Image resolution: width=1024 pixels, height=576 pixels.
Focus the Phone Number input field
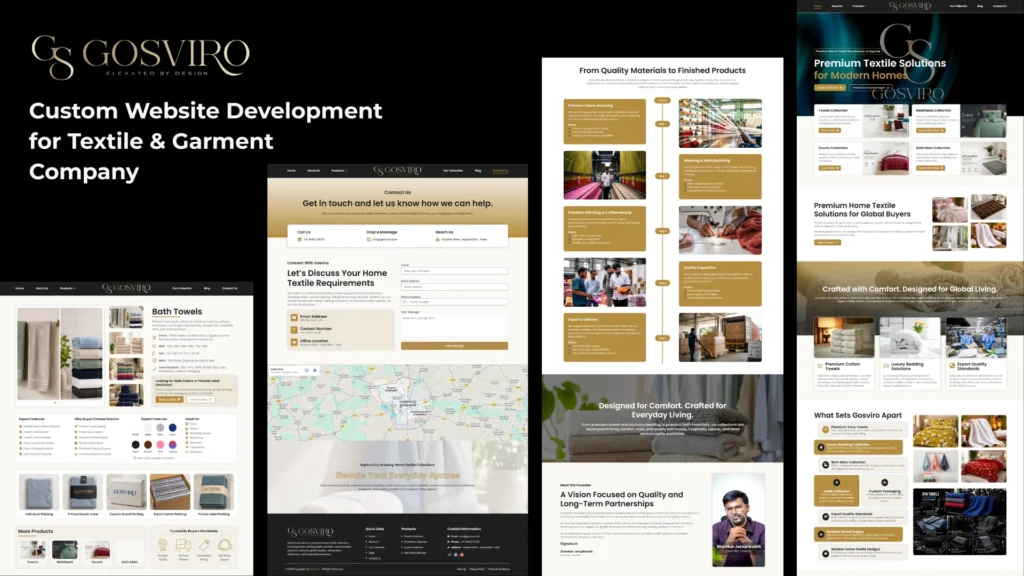click(x=455, y=302)
